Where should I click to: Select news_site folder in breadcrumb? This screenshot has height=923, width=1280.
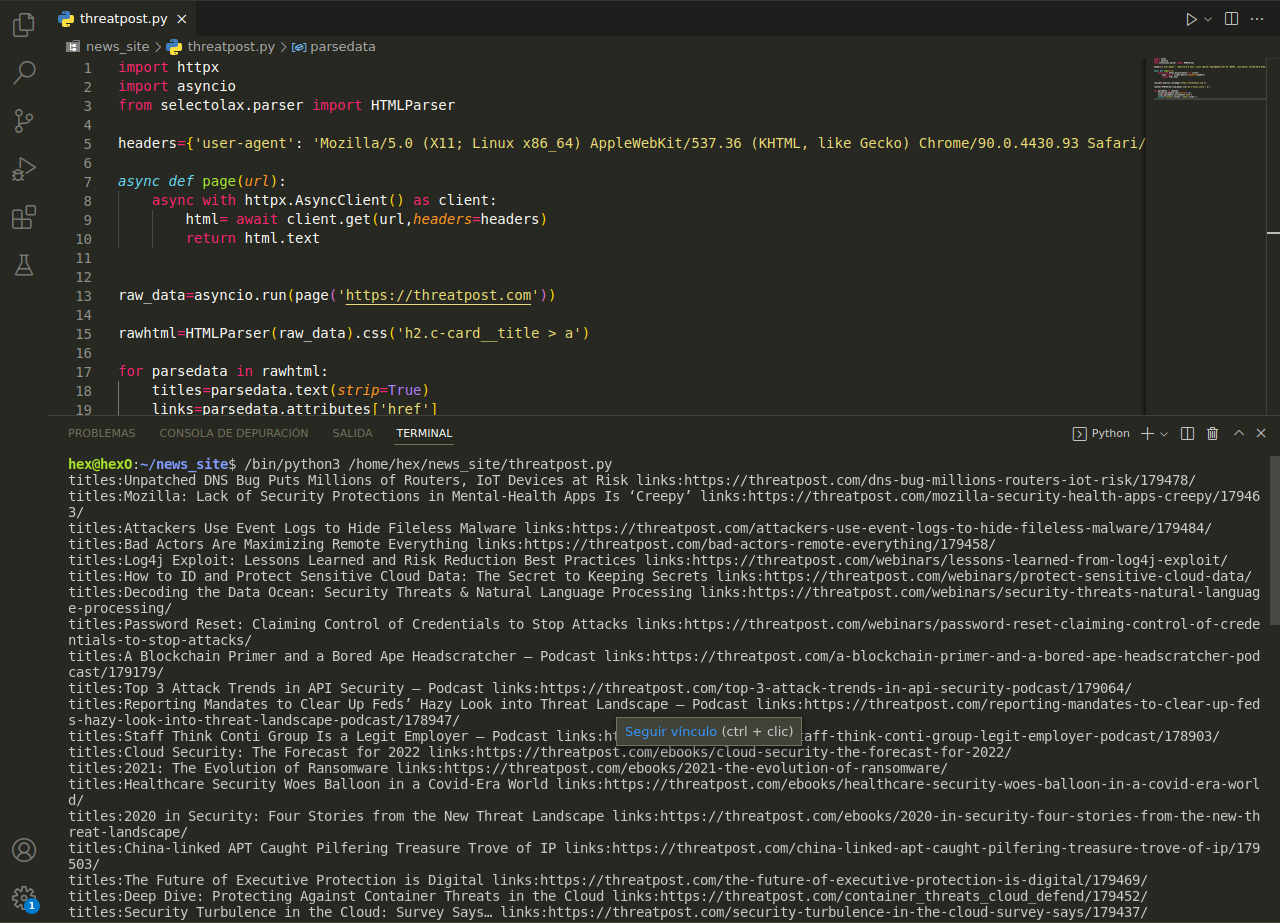pos(117,47)
